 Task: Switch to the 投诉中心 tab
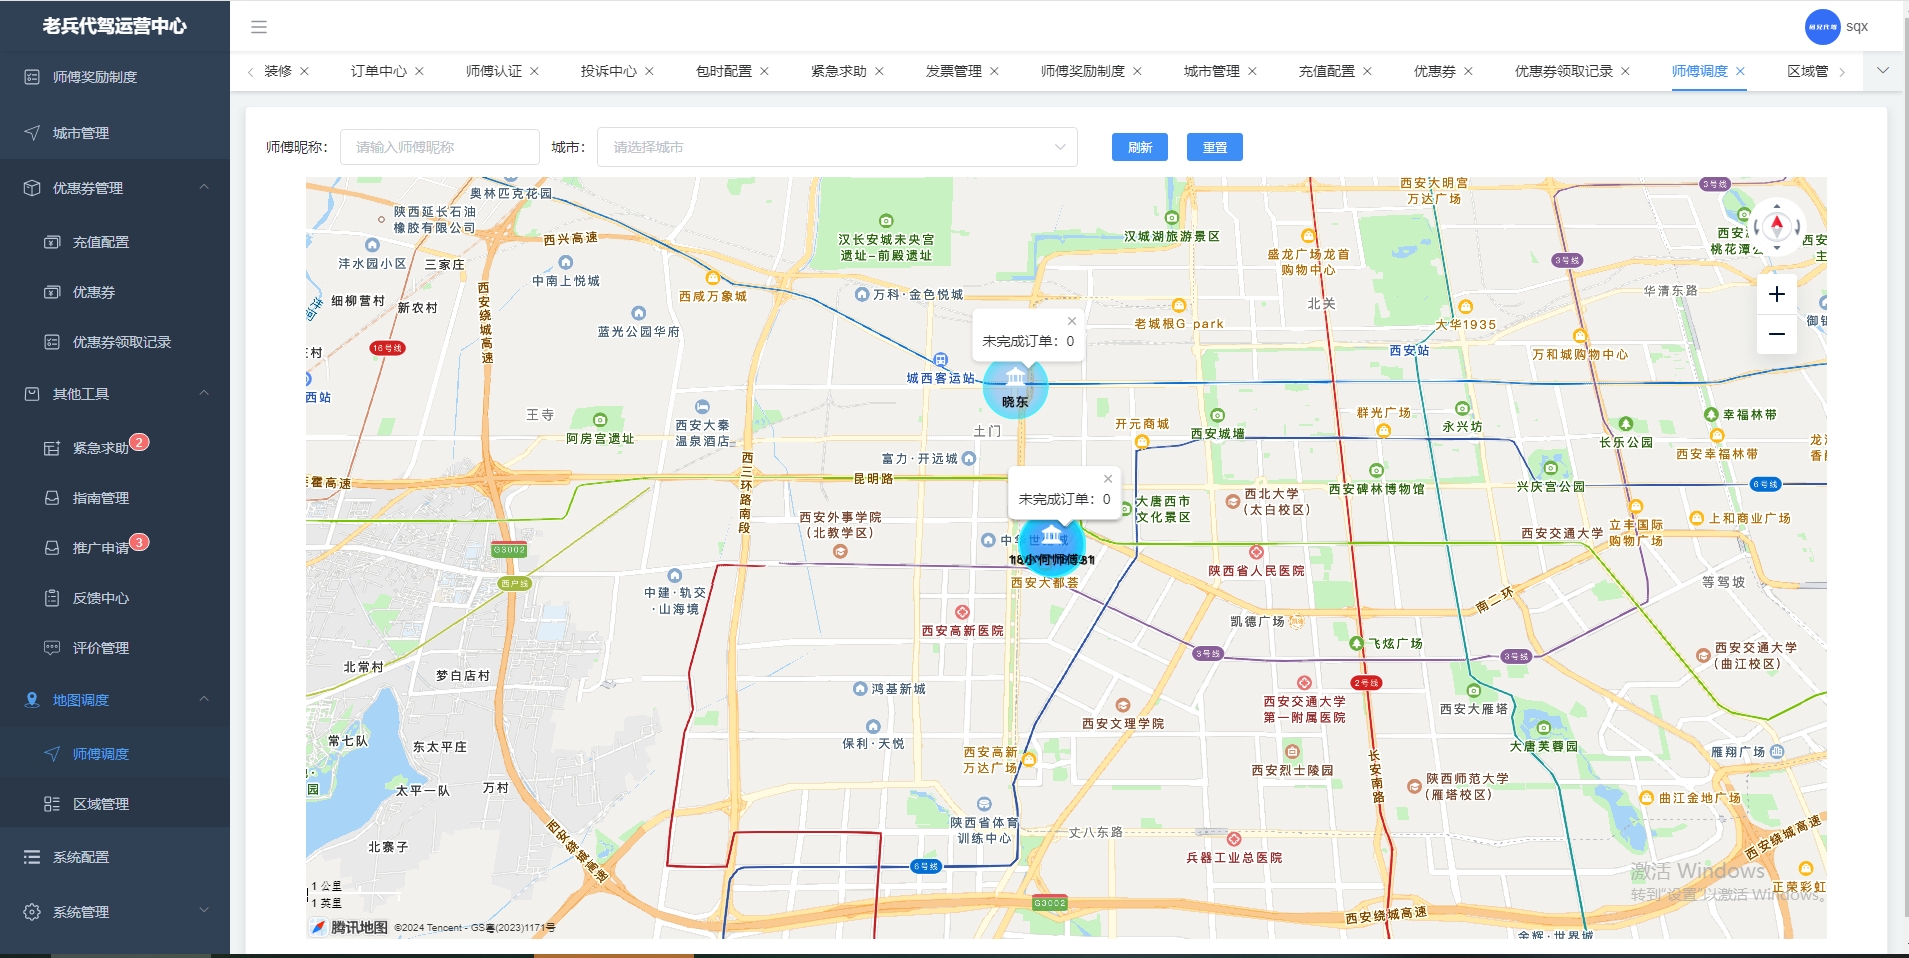tap(609, 71)
